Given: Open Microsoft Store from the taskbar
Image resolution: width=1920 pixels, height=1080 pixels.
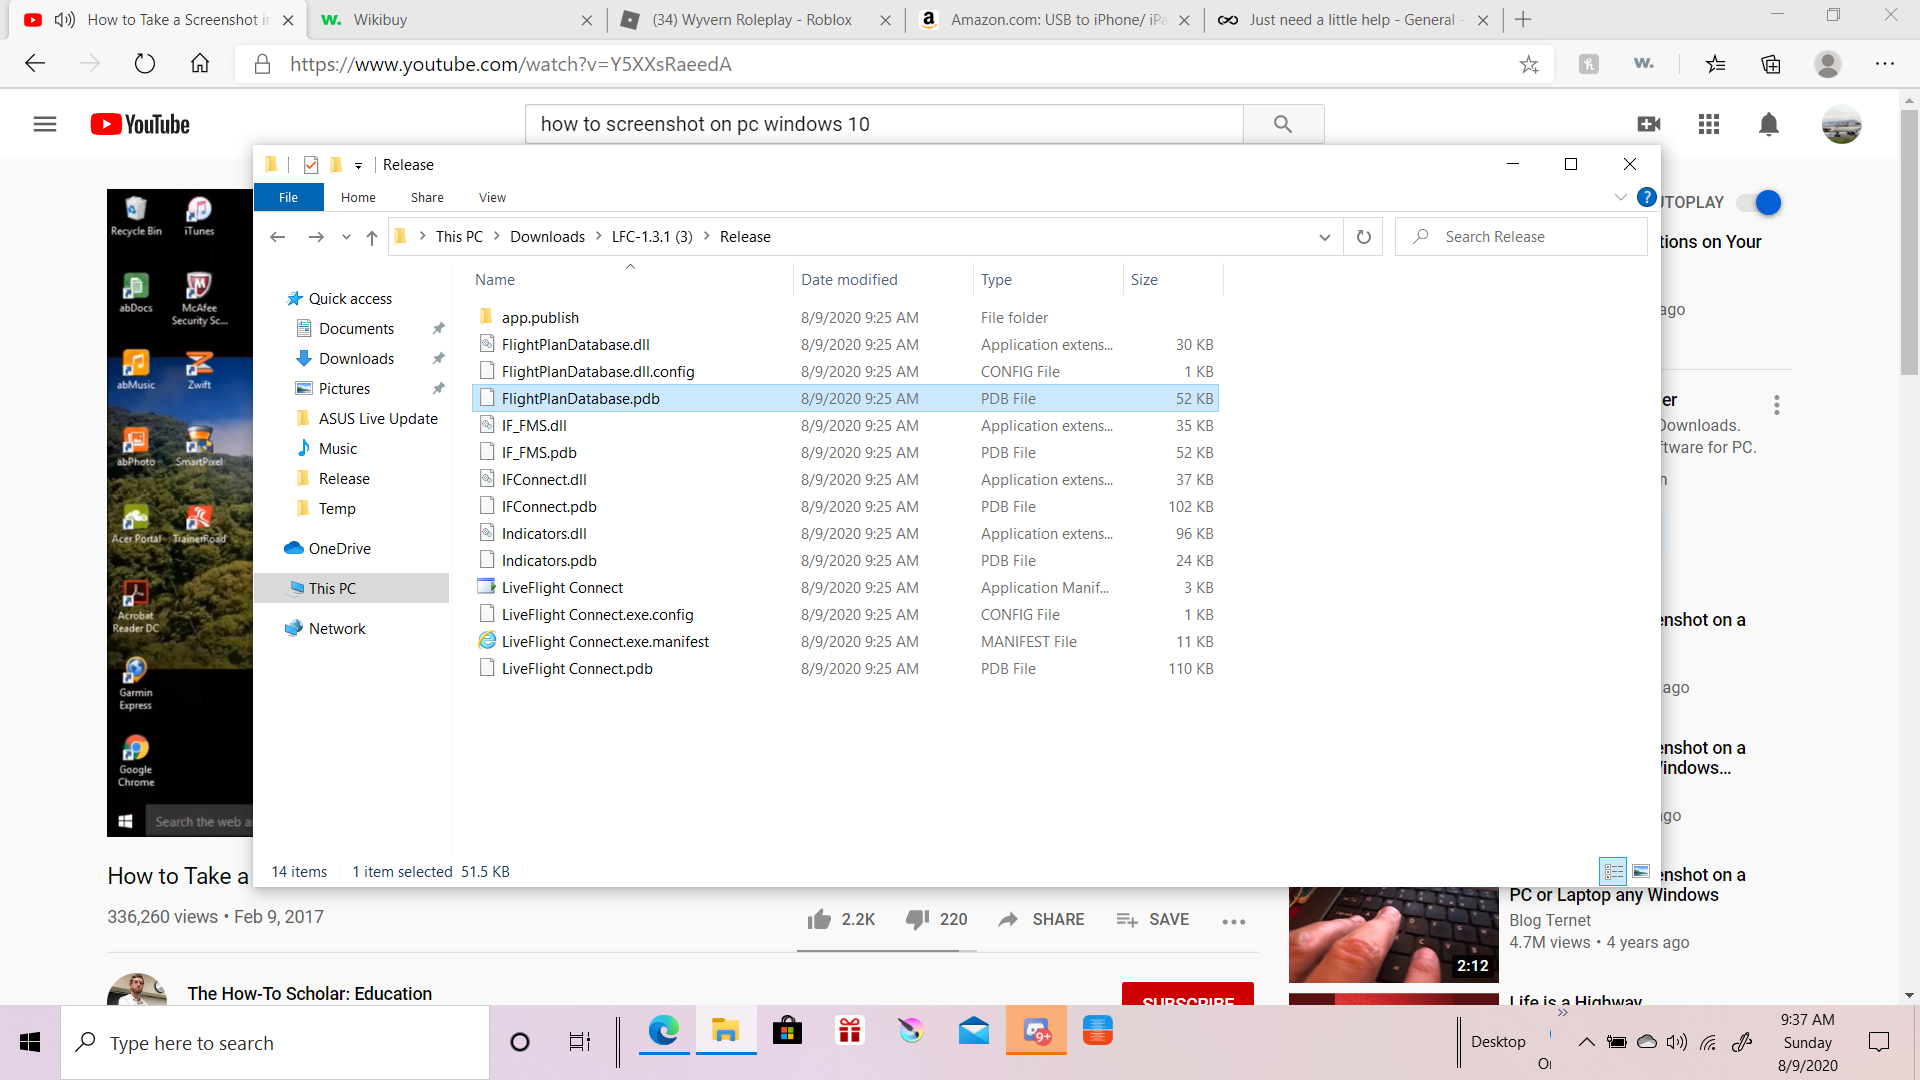Looking at the screenshot, I should click(787, 1031).
